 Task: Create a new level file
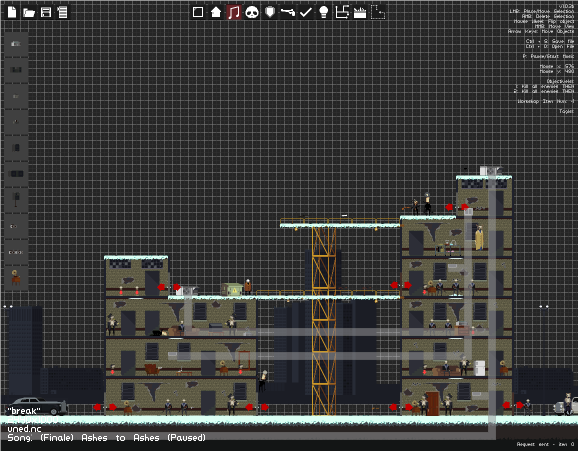tap(12, 12)
